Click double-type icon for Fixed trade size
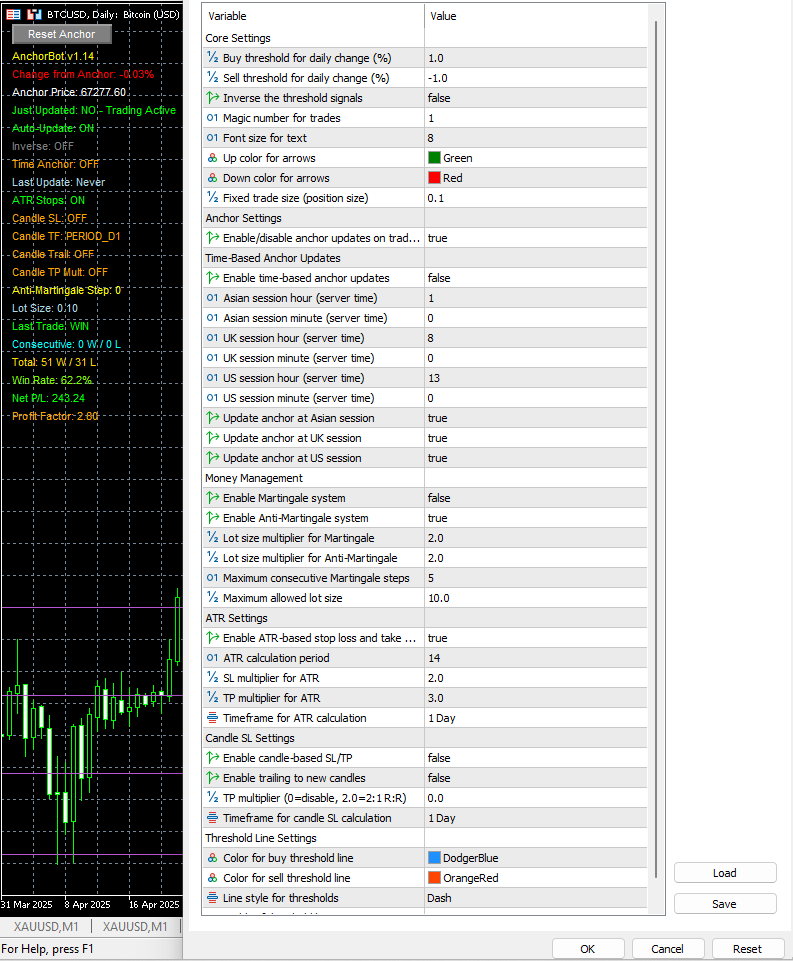 point(213,198)
